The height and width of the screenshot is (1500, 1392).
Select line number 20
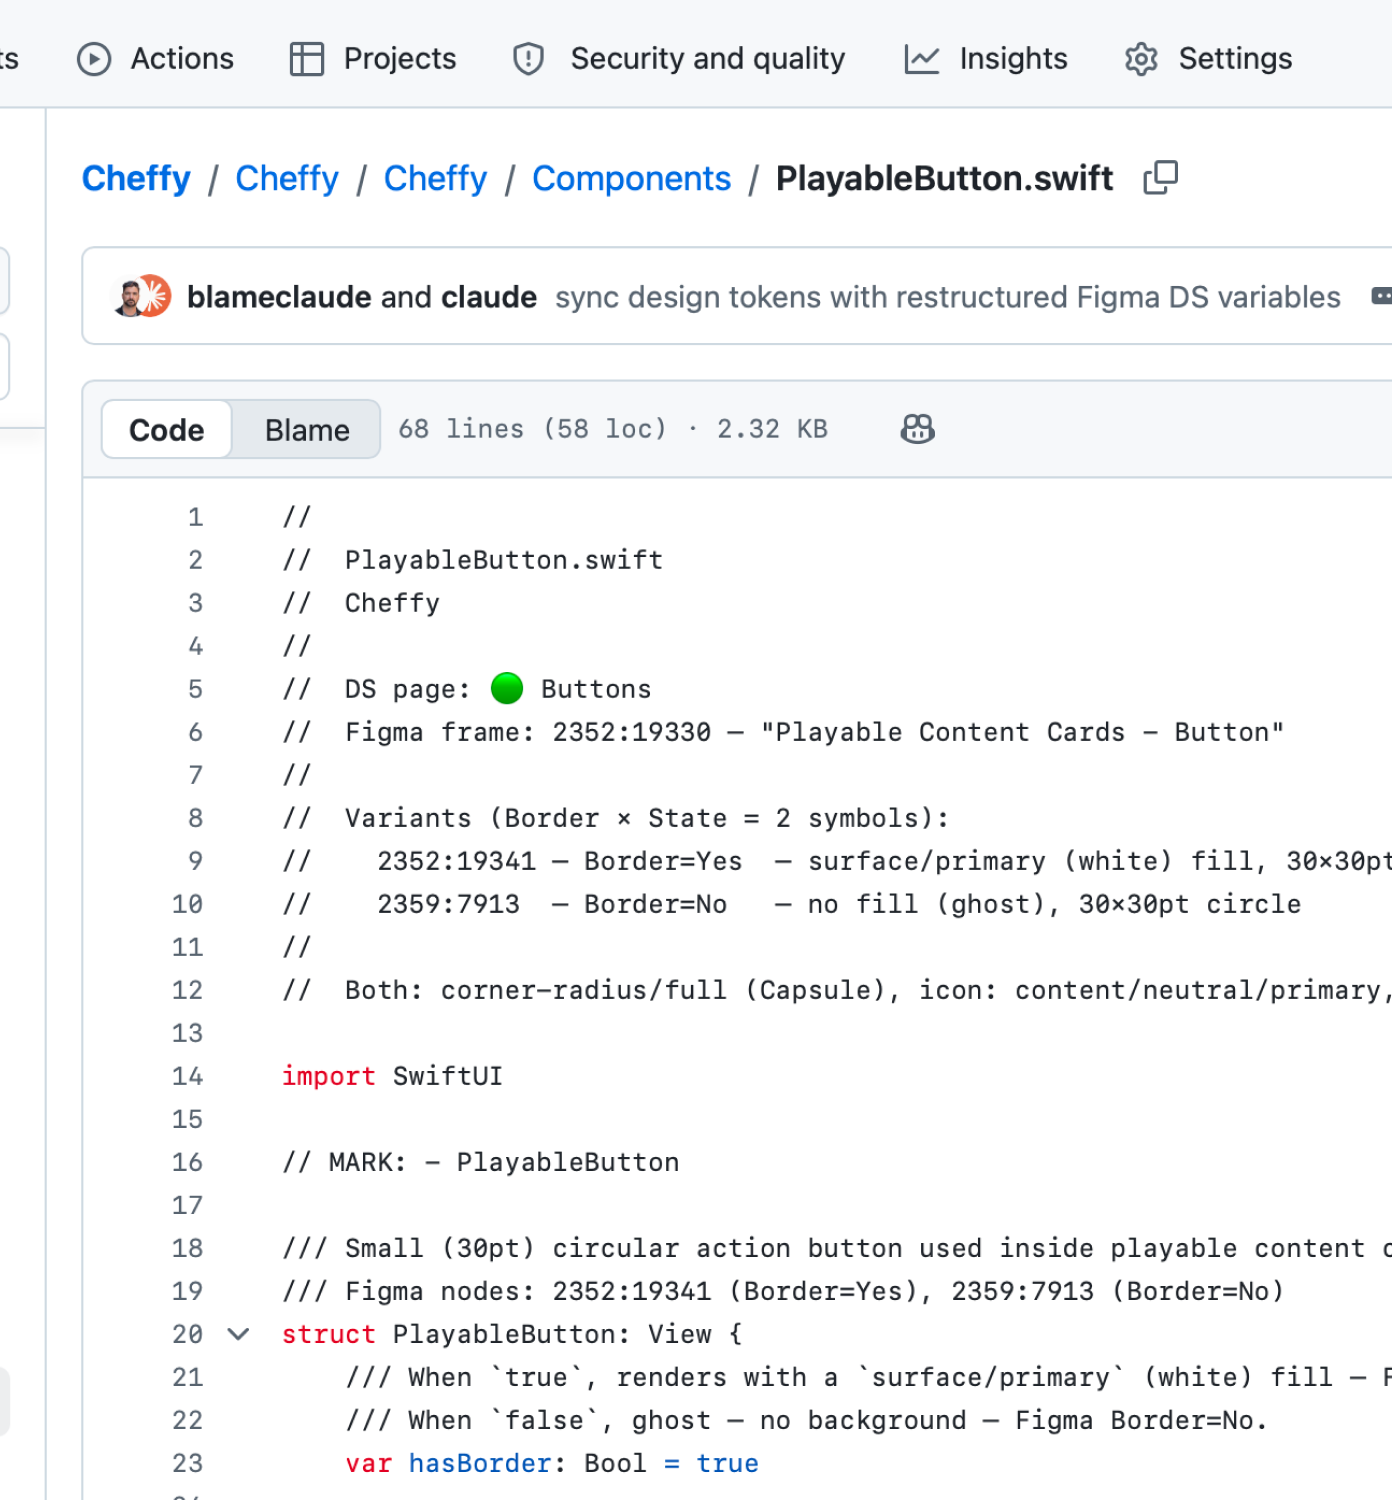click(x=187, y=1334)
